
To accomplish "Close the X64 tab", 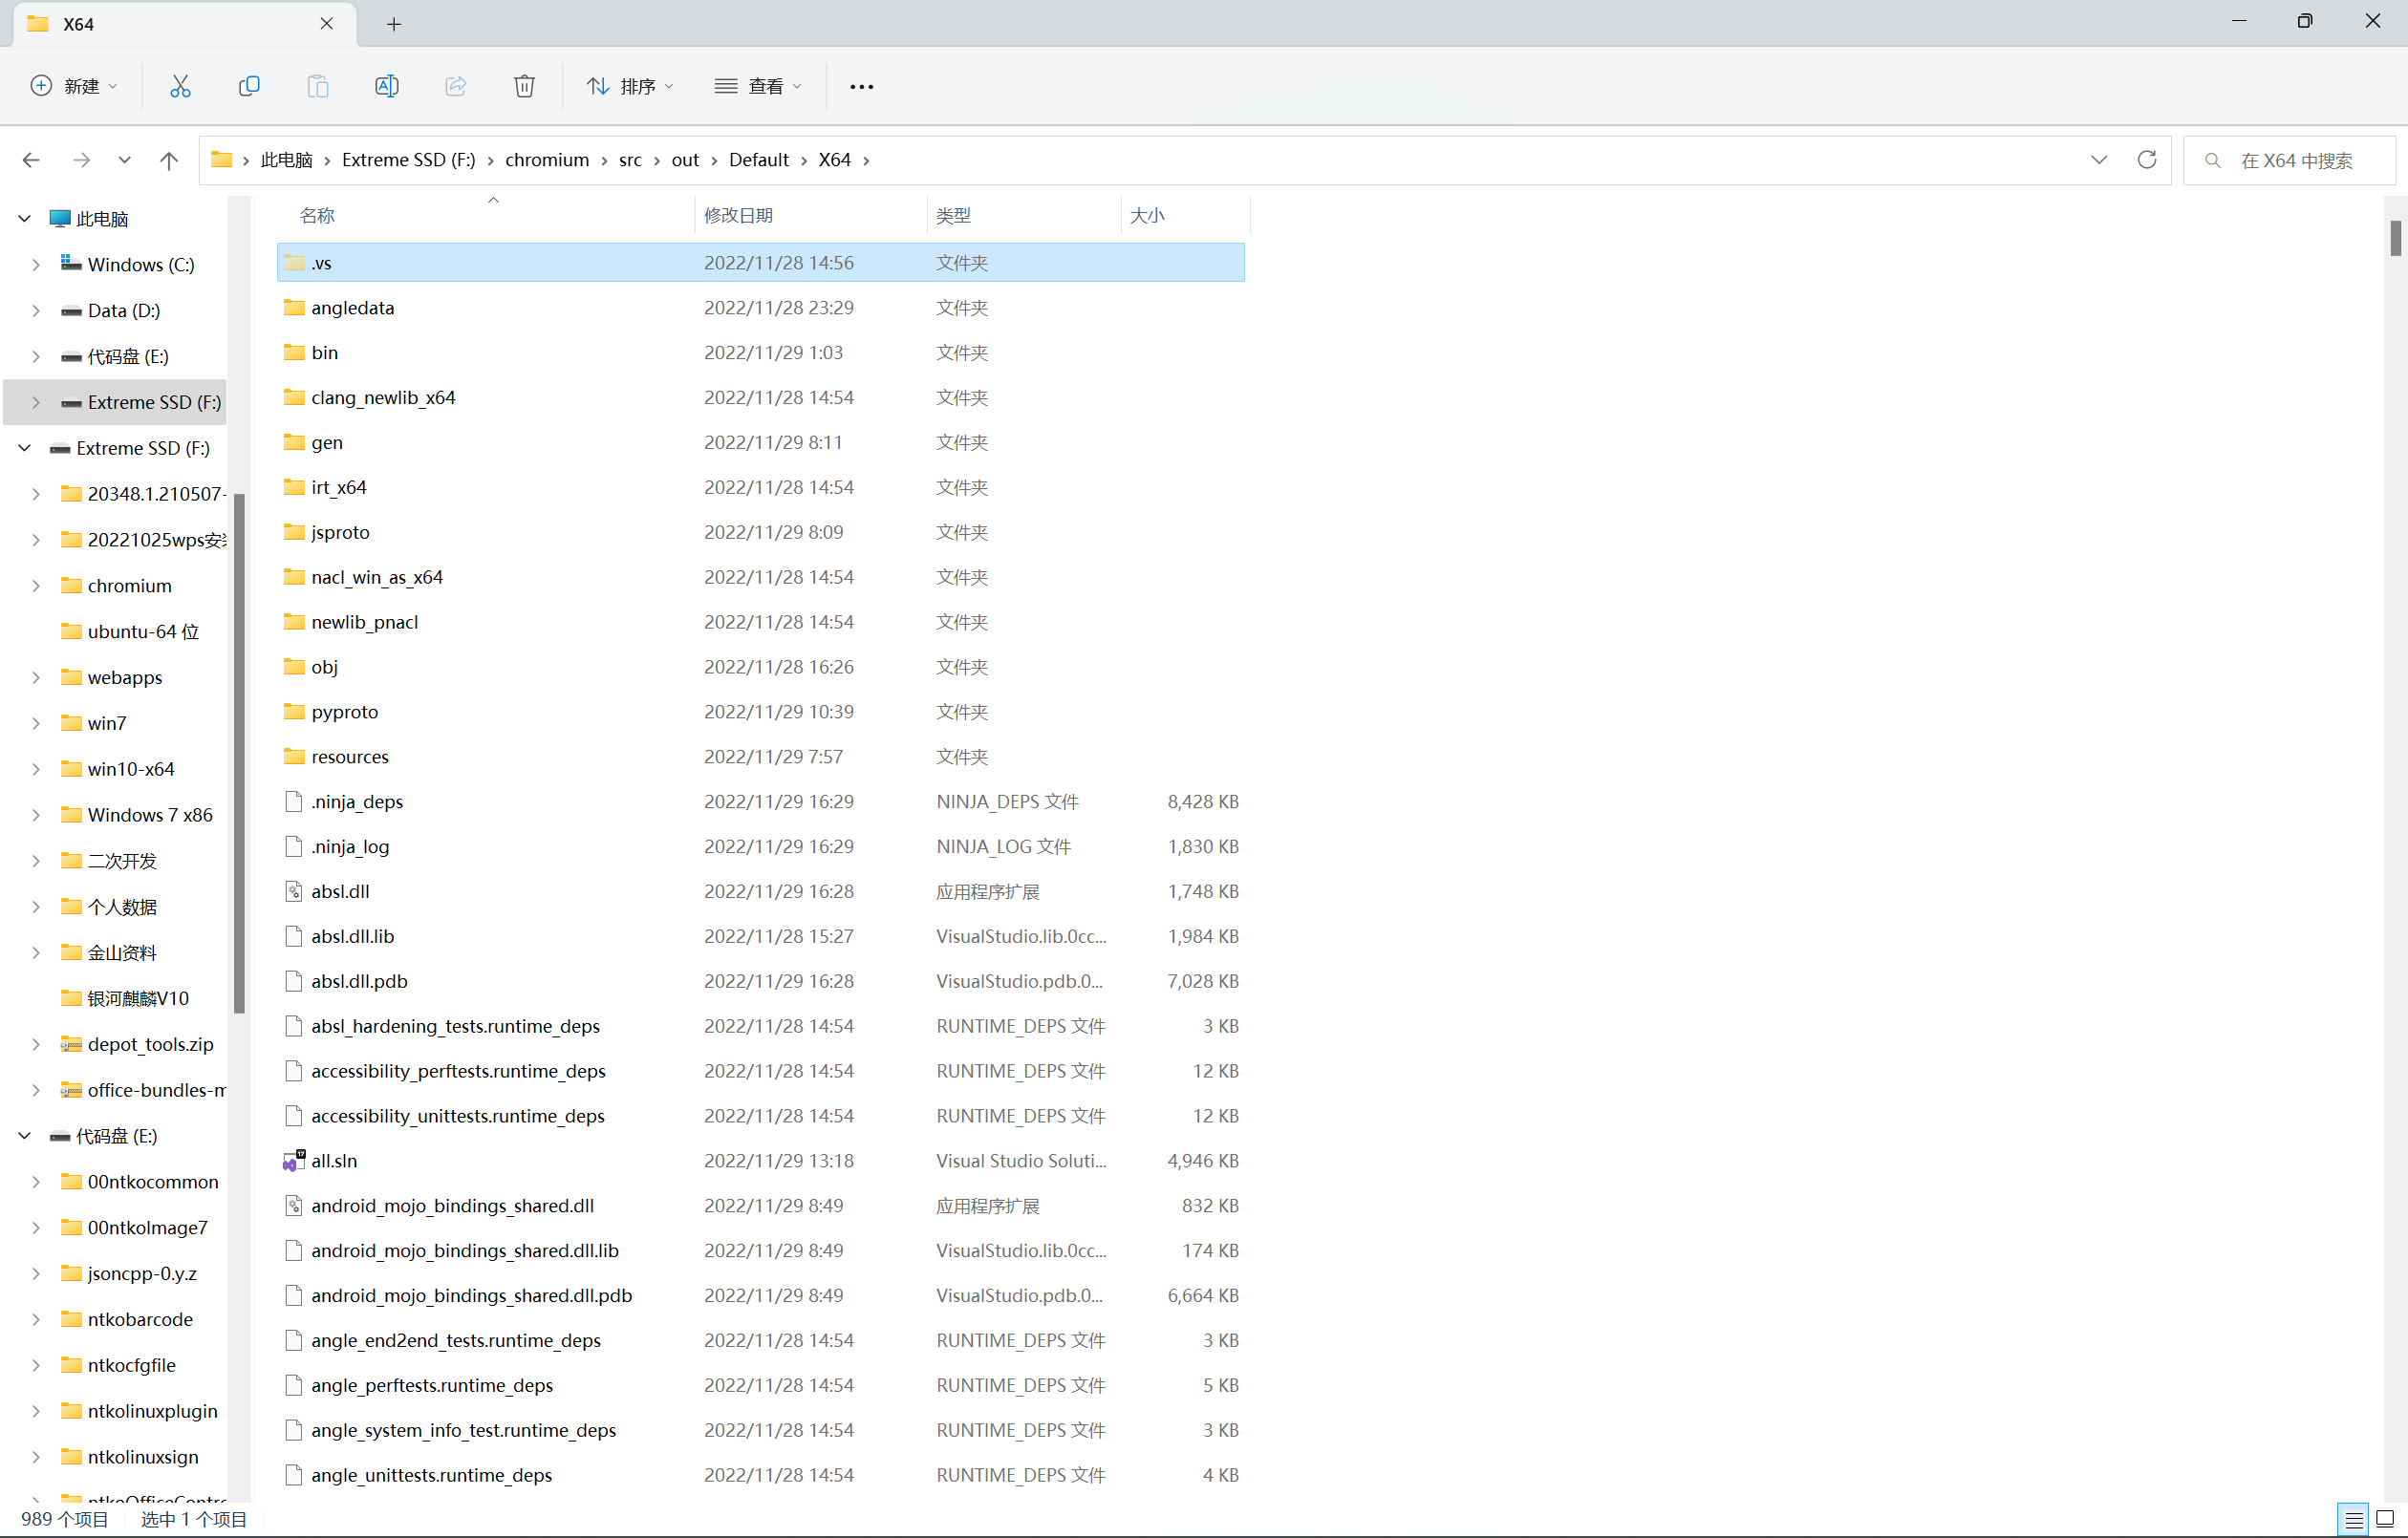I will (326, 23).
